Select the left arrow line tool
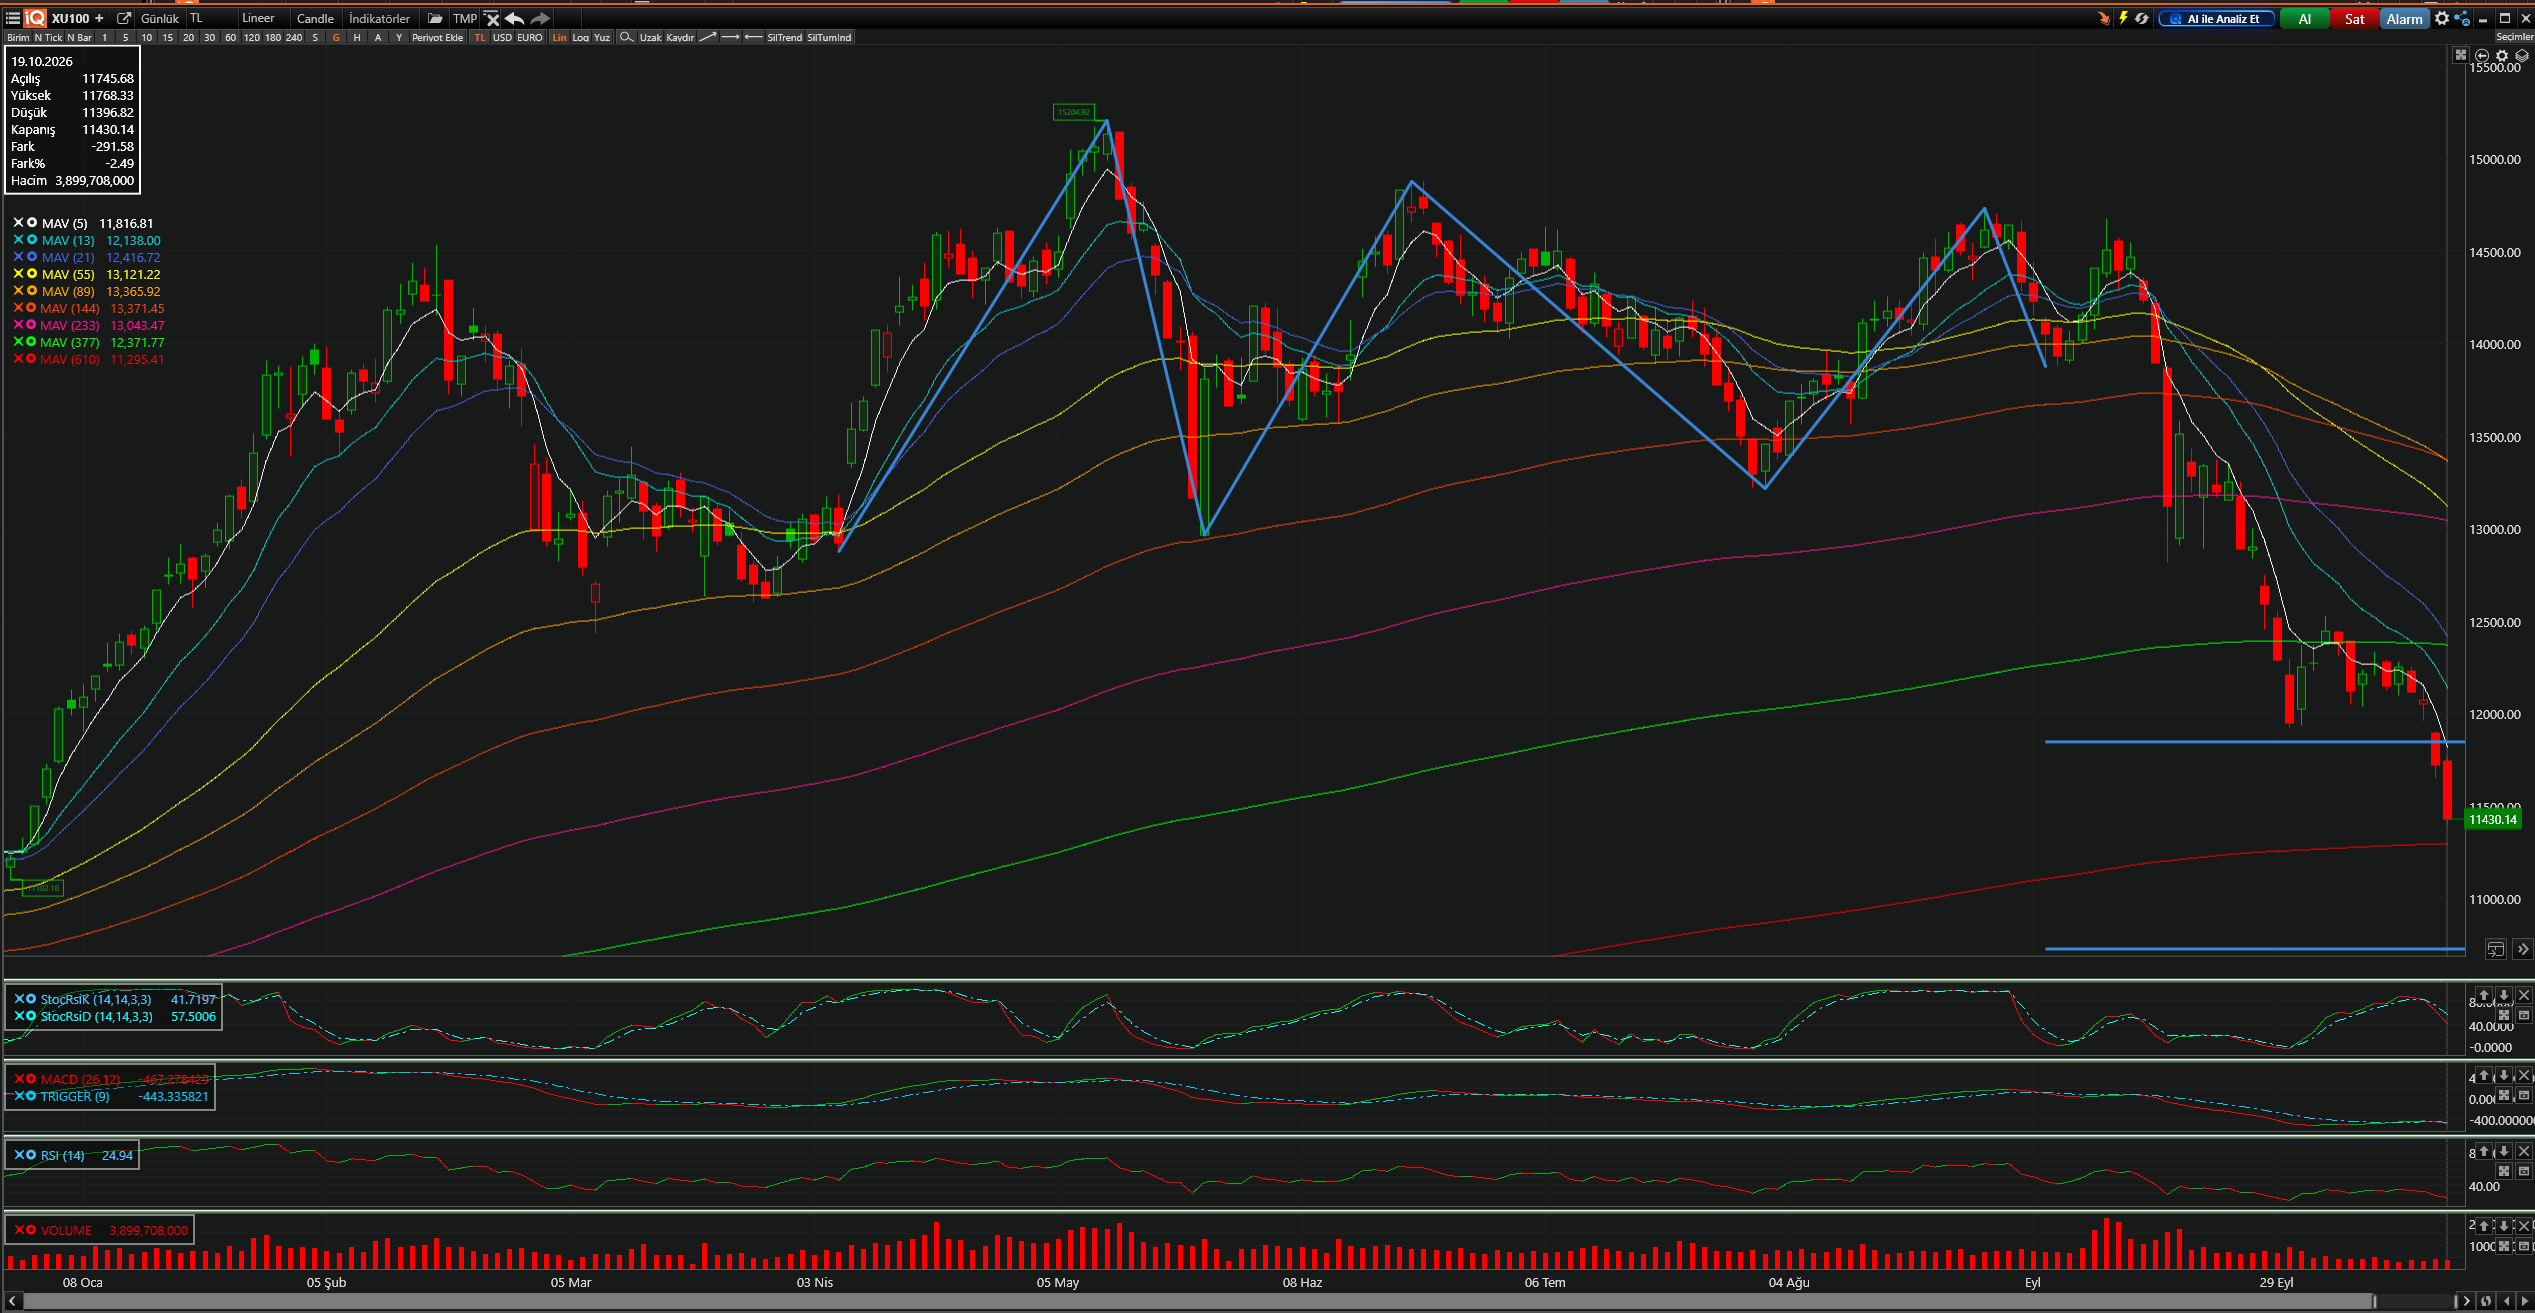 click(753, 37)
